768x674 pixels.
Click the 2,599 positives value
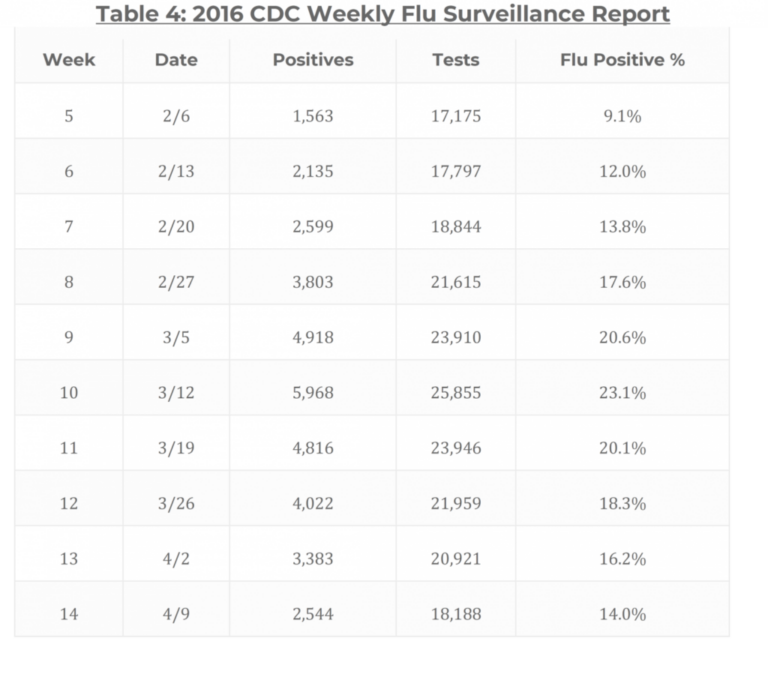coord(313,227)
